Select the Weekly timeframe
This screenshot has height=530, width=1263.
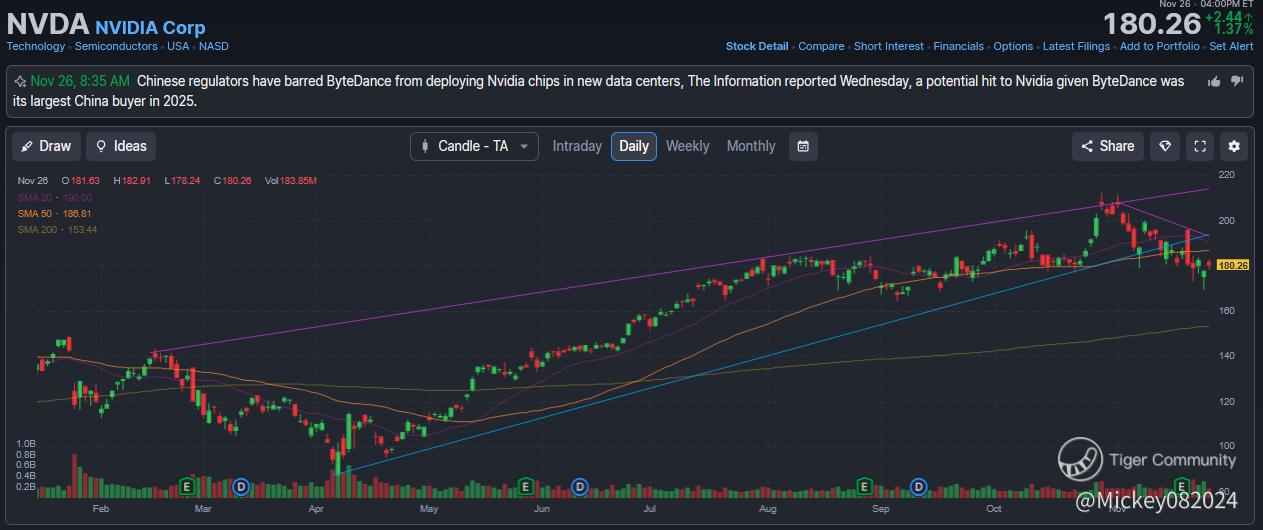point(687,146)
